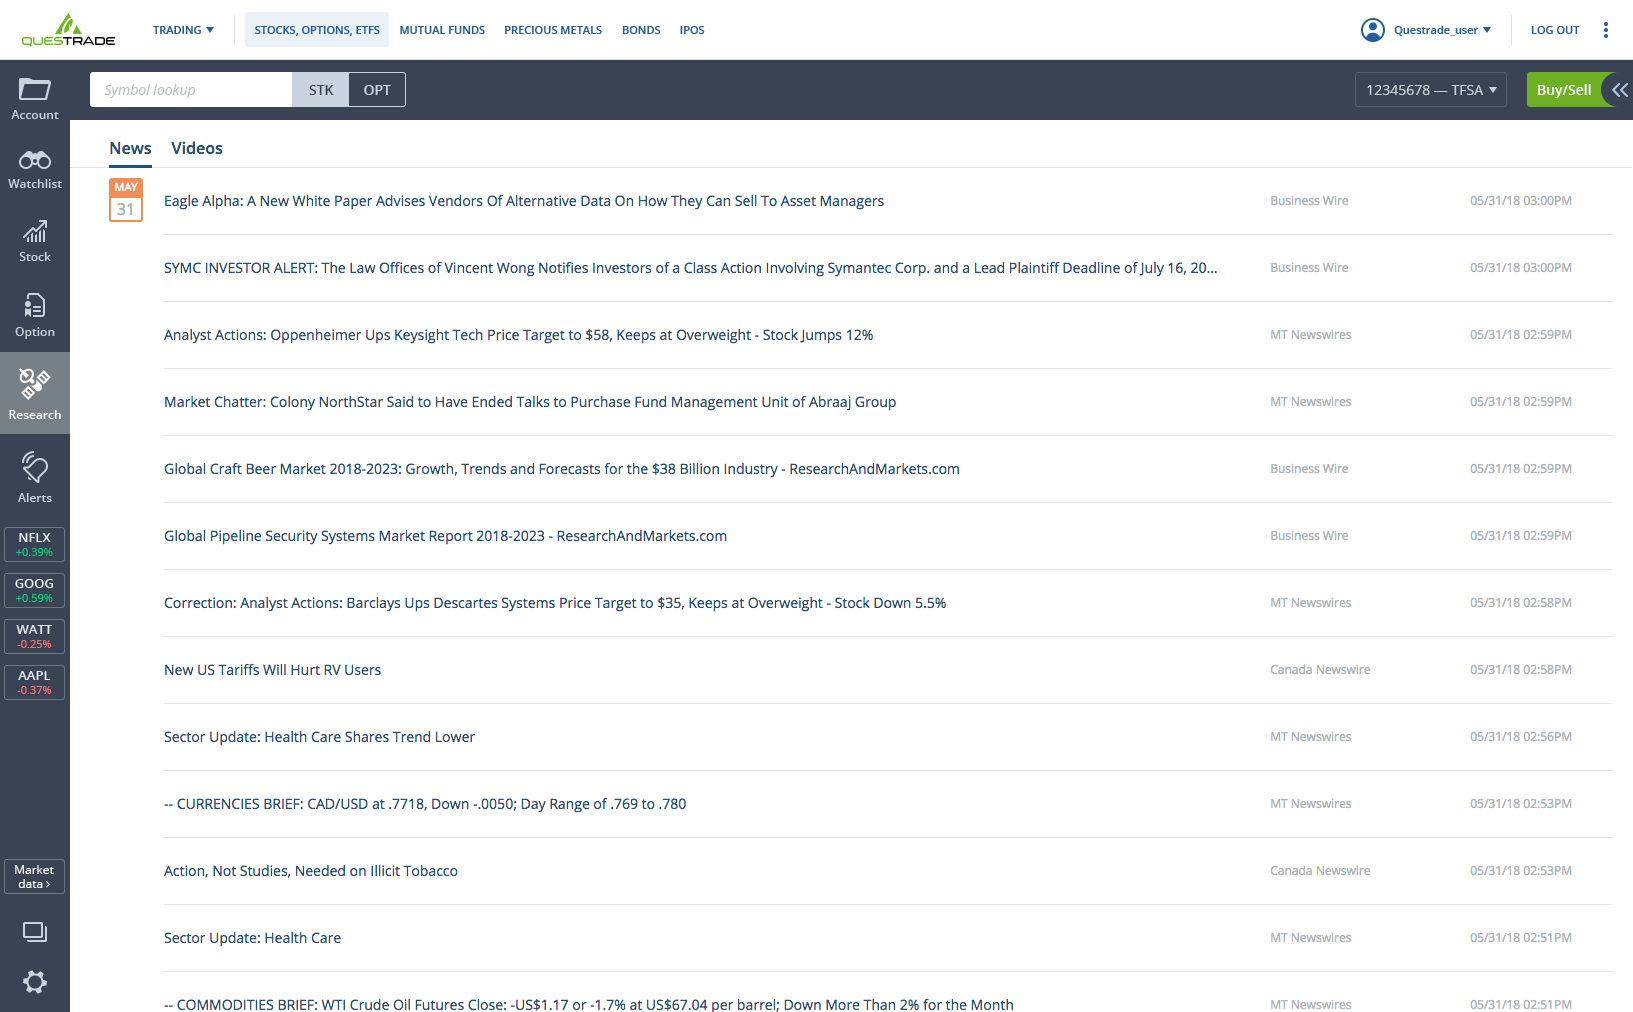Click 05/31/18 02:56PM timestamp

1521,737
